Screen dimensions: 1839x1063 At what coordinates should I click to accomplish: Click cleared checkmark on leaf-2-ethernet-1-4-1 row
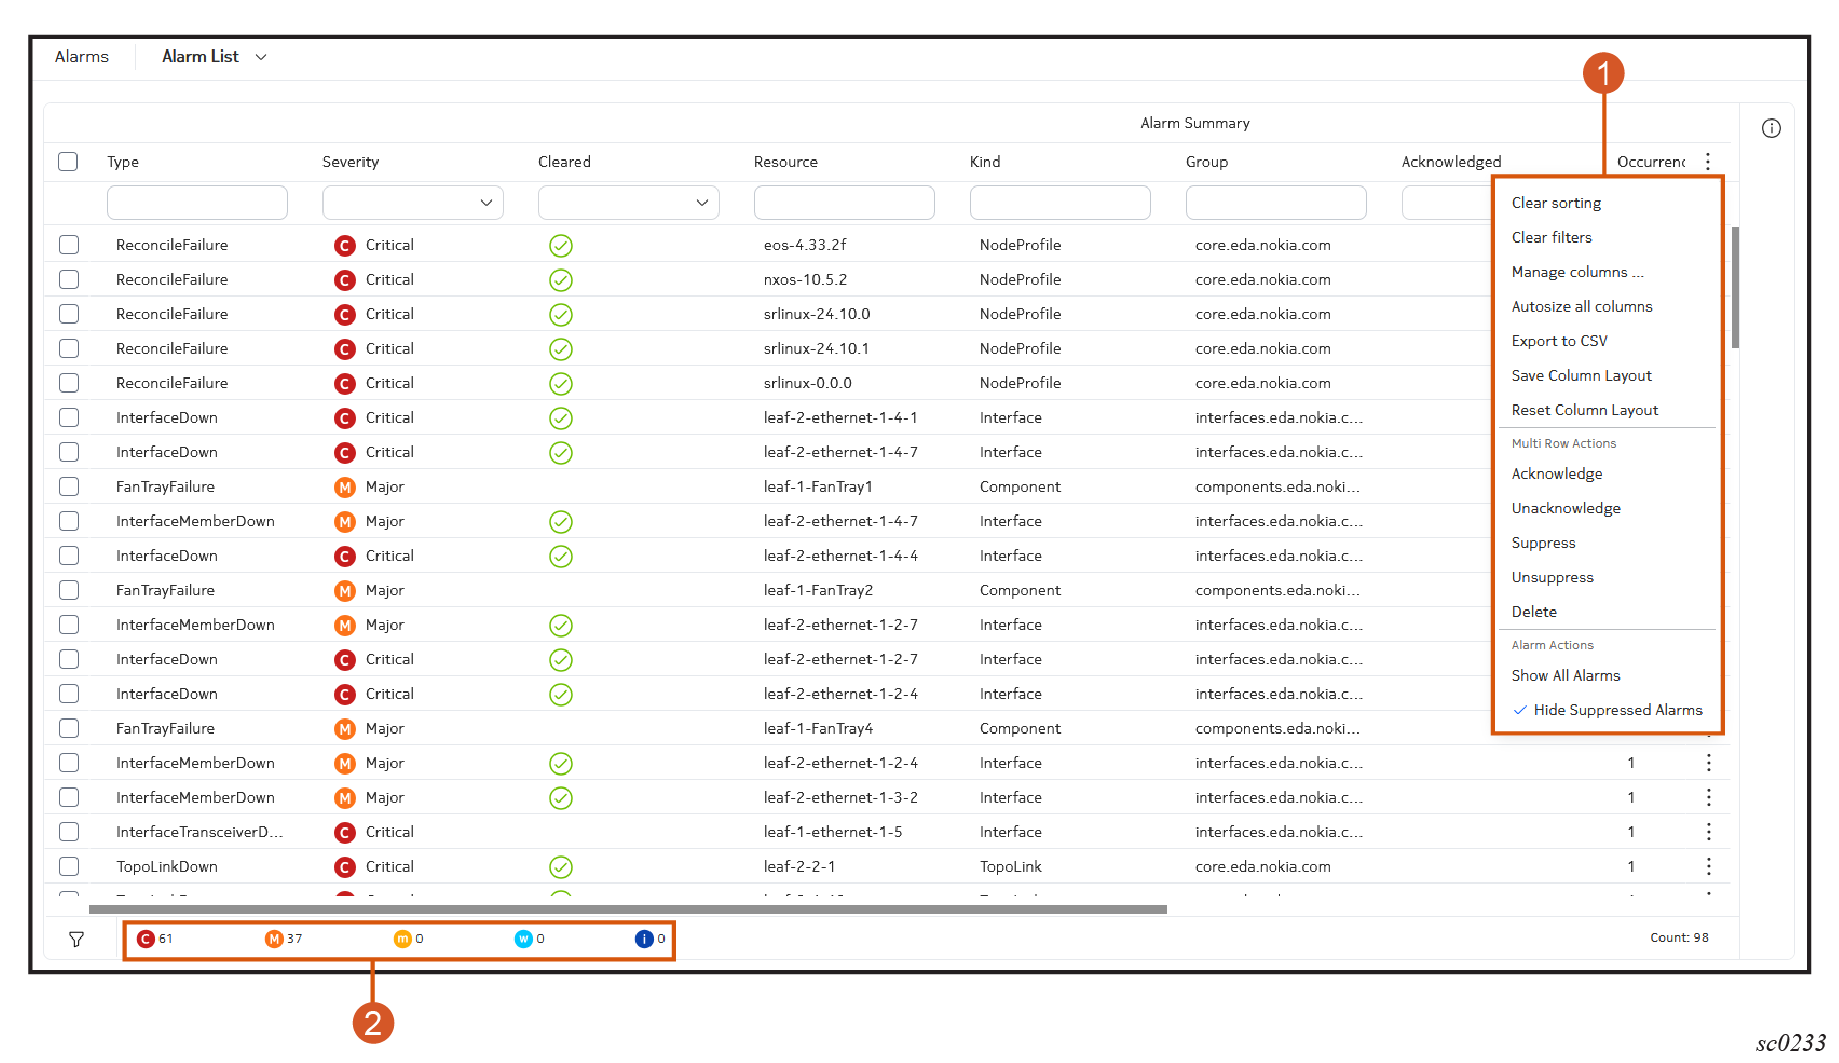tap(561, 418)
